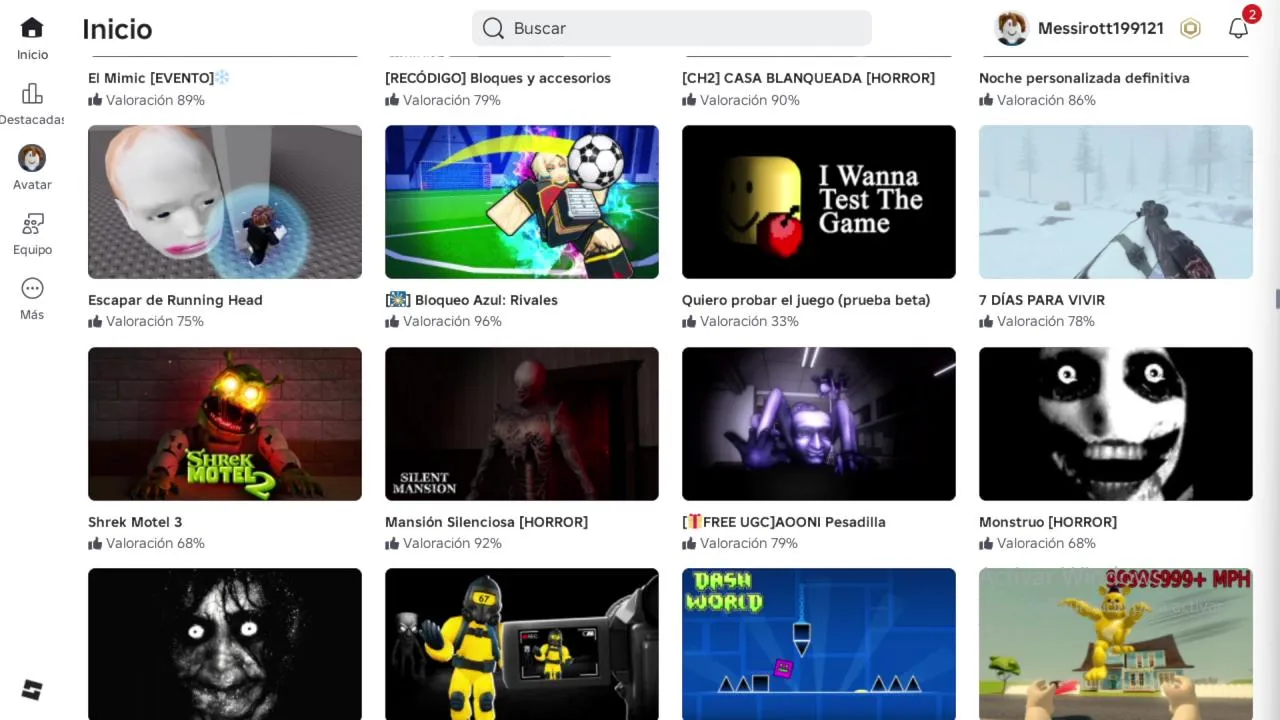This screenshot has height=720, width=1280.
Task: Click the Robux coin icon
Action: [x=1190, y=28]
